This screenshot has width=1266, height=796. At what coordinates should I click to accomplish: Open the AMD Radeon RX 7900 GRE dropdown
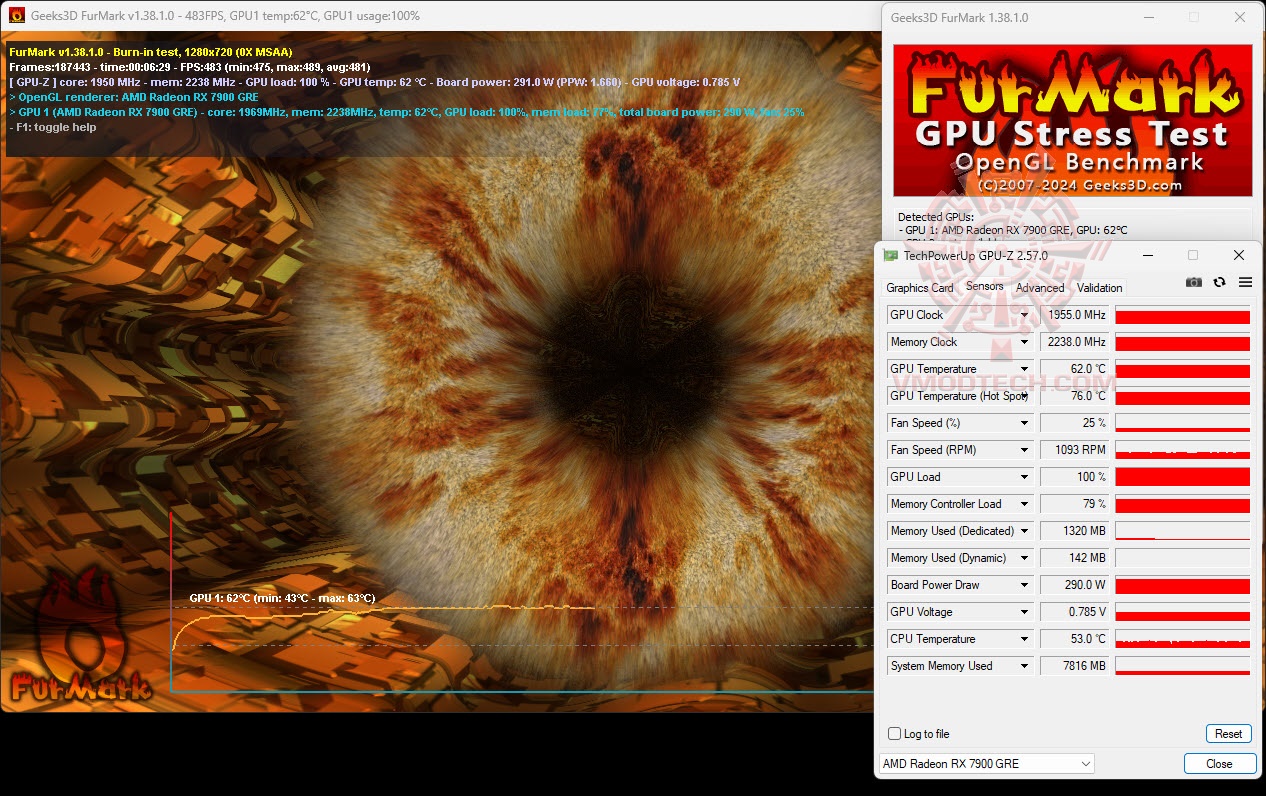tap(987, 763)
